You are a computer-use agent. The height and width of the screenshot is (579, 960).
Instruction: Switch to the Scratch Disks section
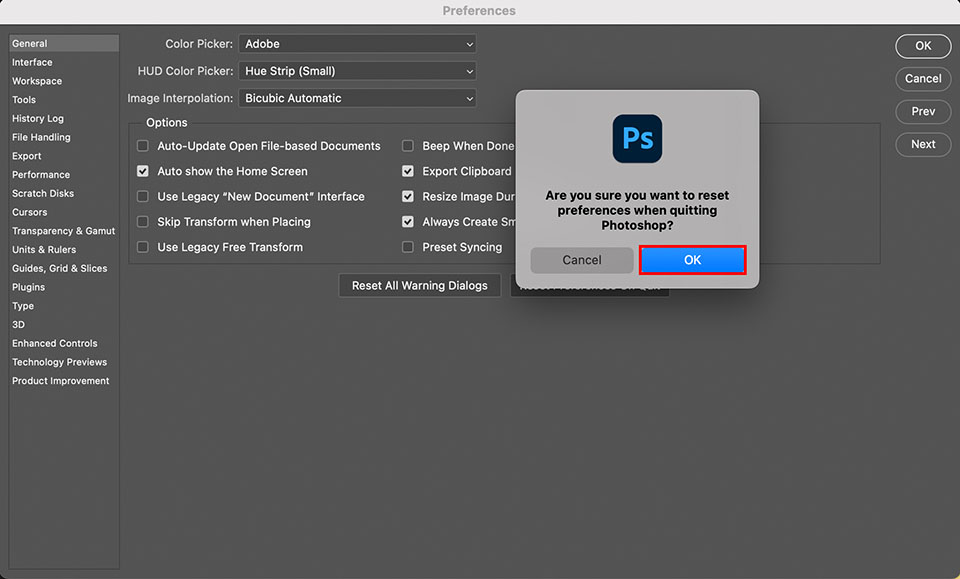(x=43, y=193)
